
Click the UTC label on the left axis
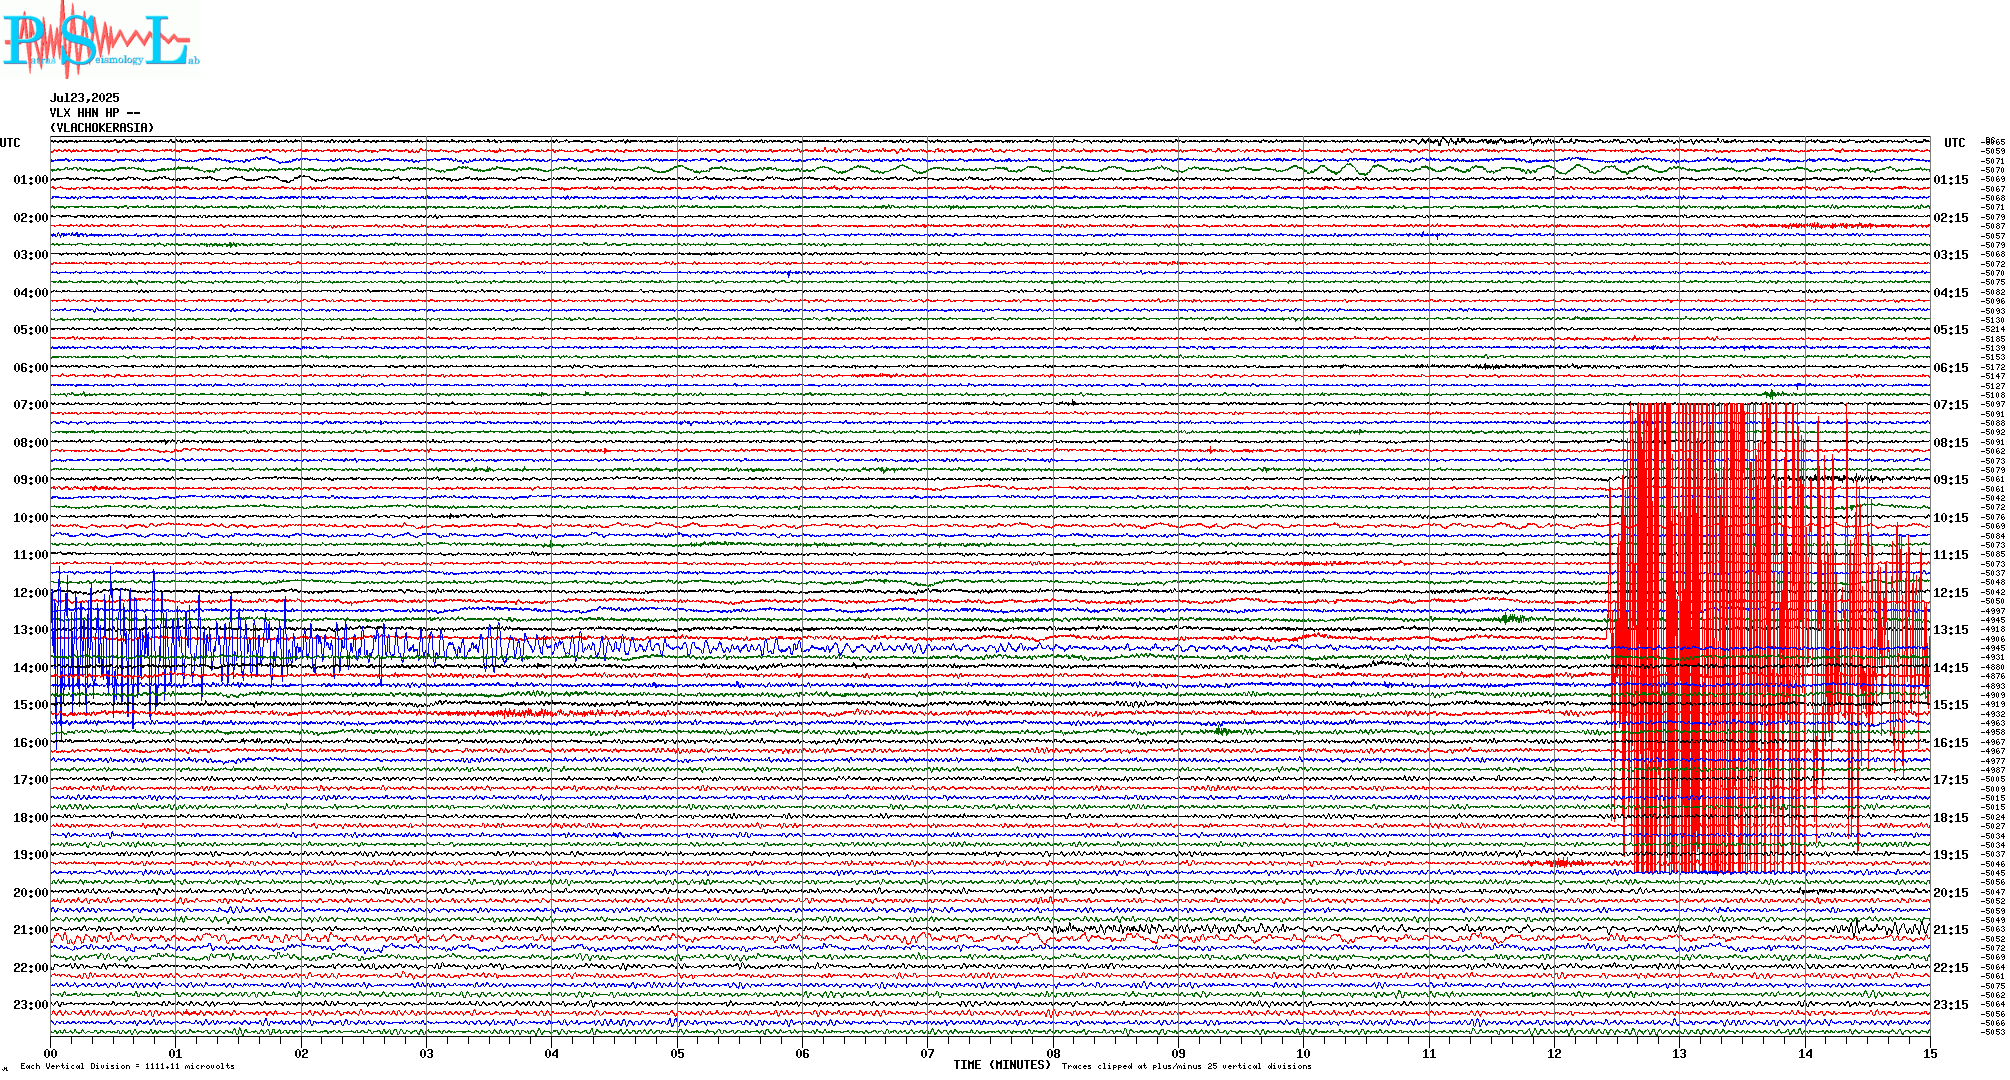(x=10, y=143)
